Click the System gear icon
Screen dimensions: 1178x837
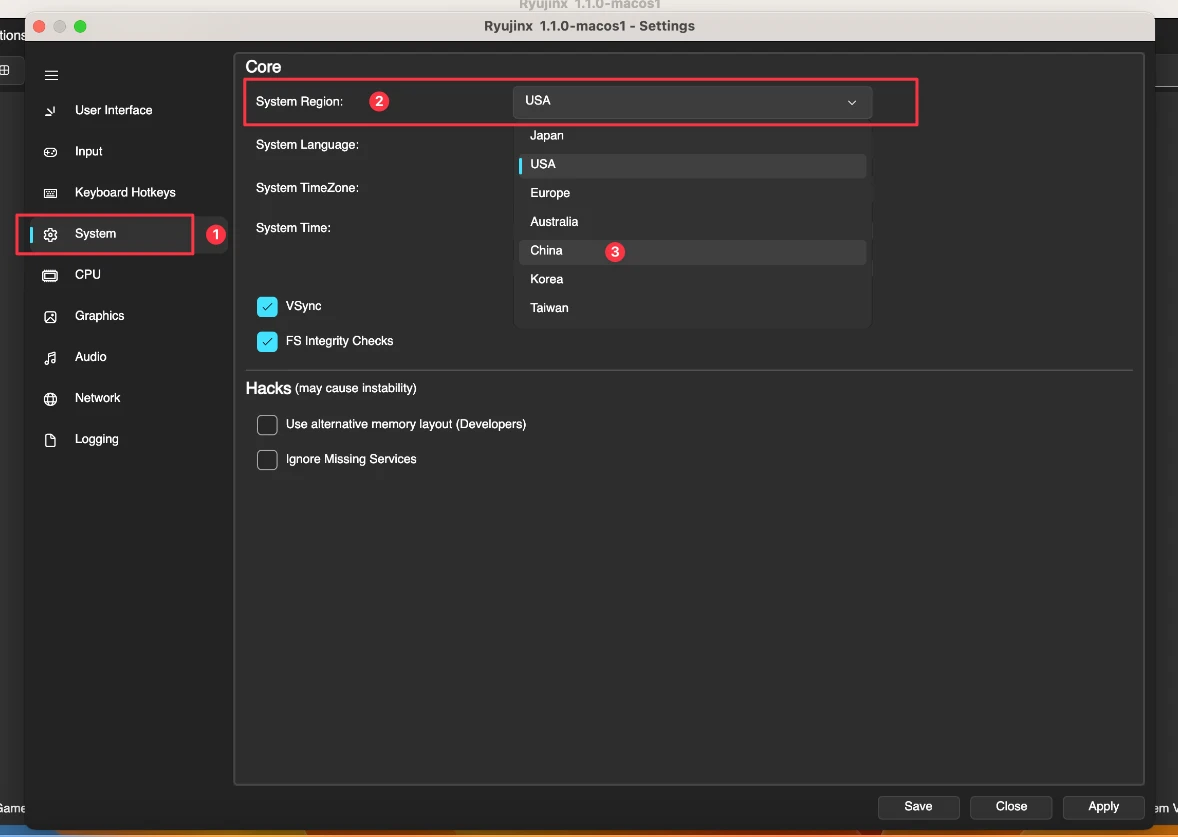point(50,234)
